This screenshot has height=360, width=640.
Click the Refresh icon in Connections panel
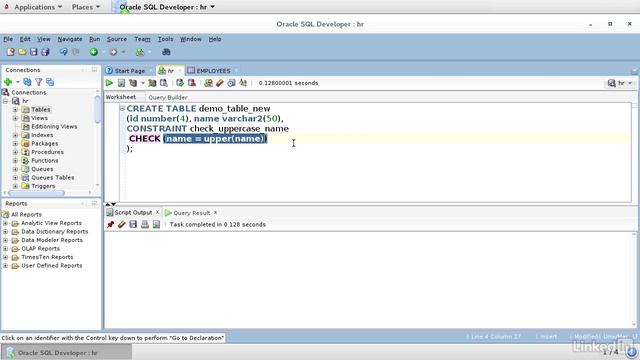tap(27, 82)
